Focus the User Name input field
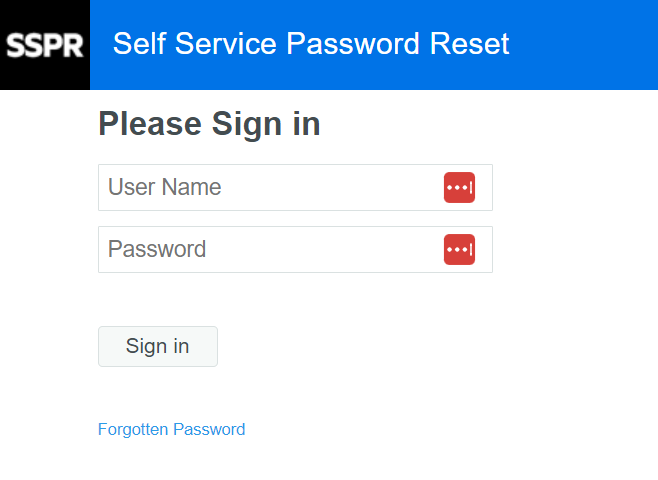The height and width of the screenshot is (480, 658). [295, 188]
